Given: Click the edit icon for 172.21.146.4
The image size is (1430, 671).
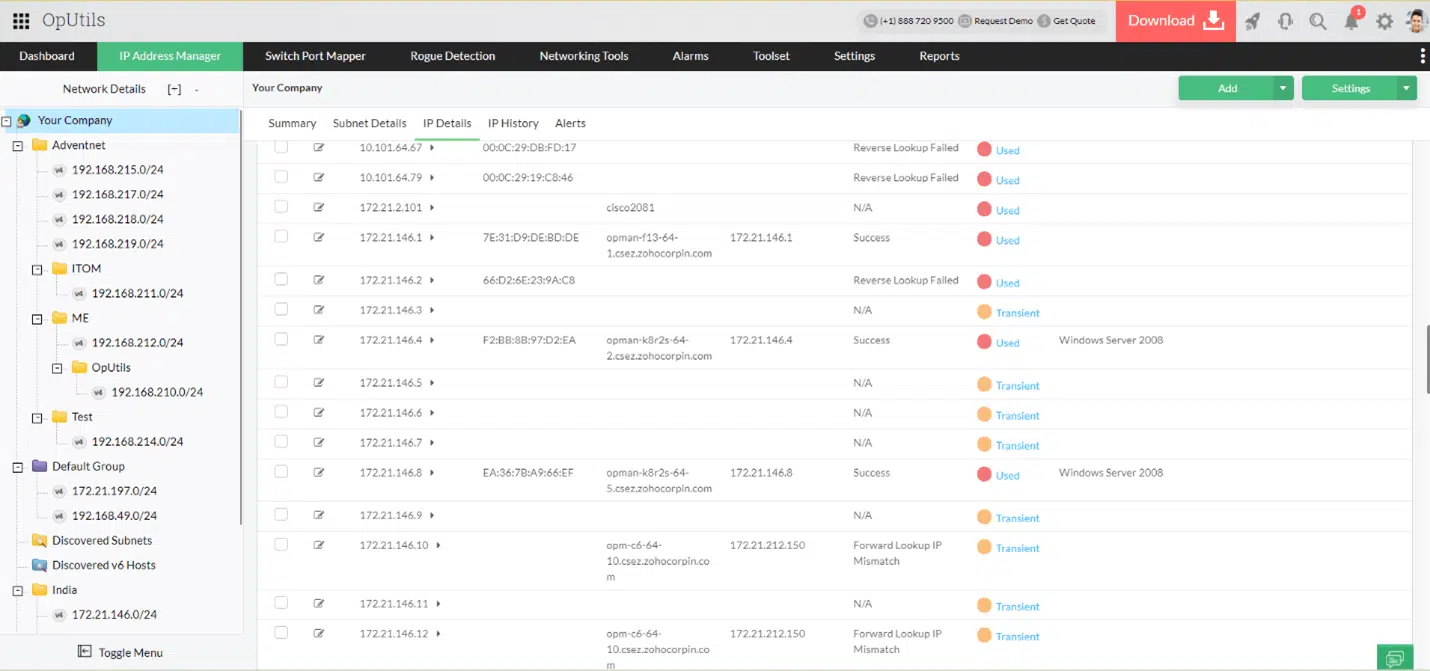Looking at the screenshot, I should [319, 340].
